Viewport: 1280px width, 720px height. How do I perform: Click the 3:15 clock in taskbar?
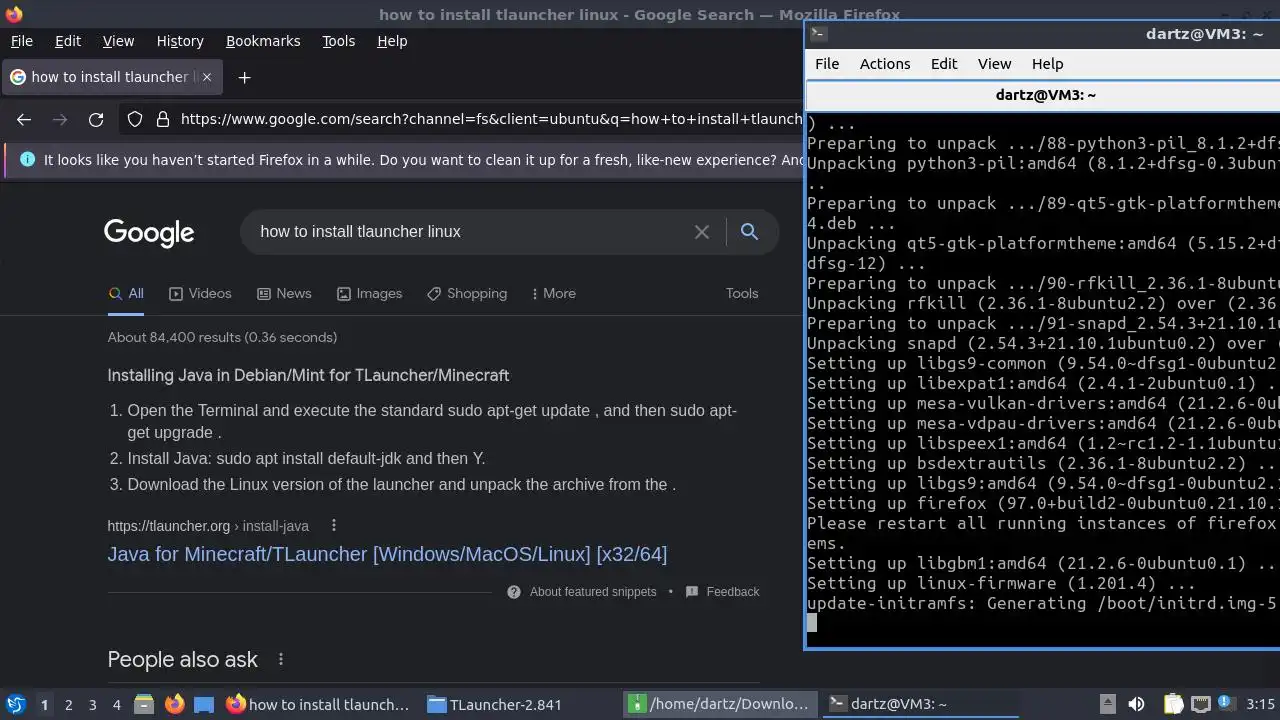[1261, 704]
